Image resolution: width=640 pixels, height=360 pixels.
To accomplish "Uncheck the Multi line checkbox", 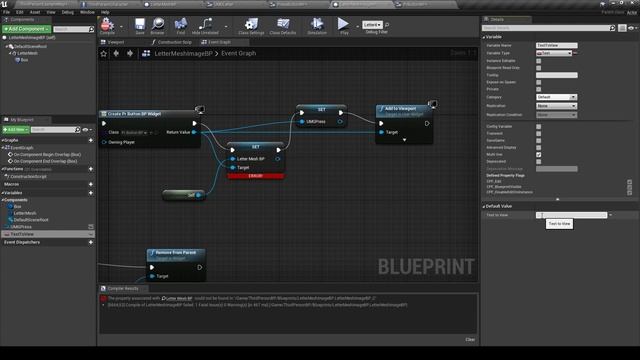I will pyautogui.click(x=538, y=155).
